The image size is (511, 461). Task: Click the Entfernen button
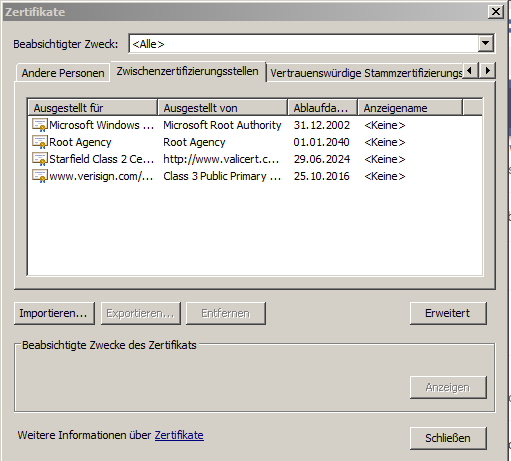click(226, 313)
